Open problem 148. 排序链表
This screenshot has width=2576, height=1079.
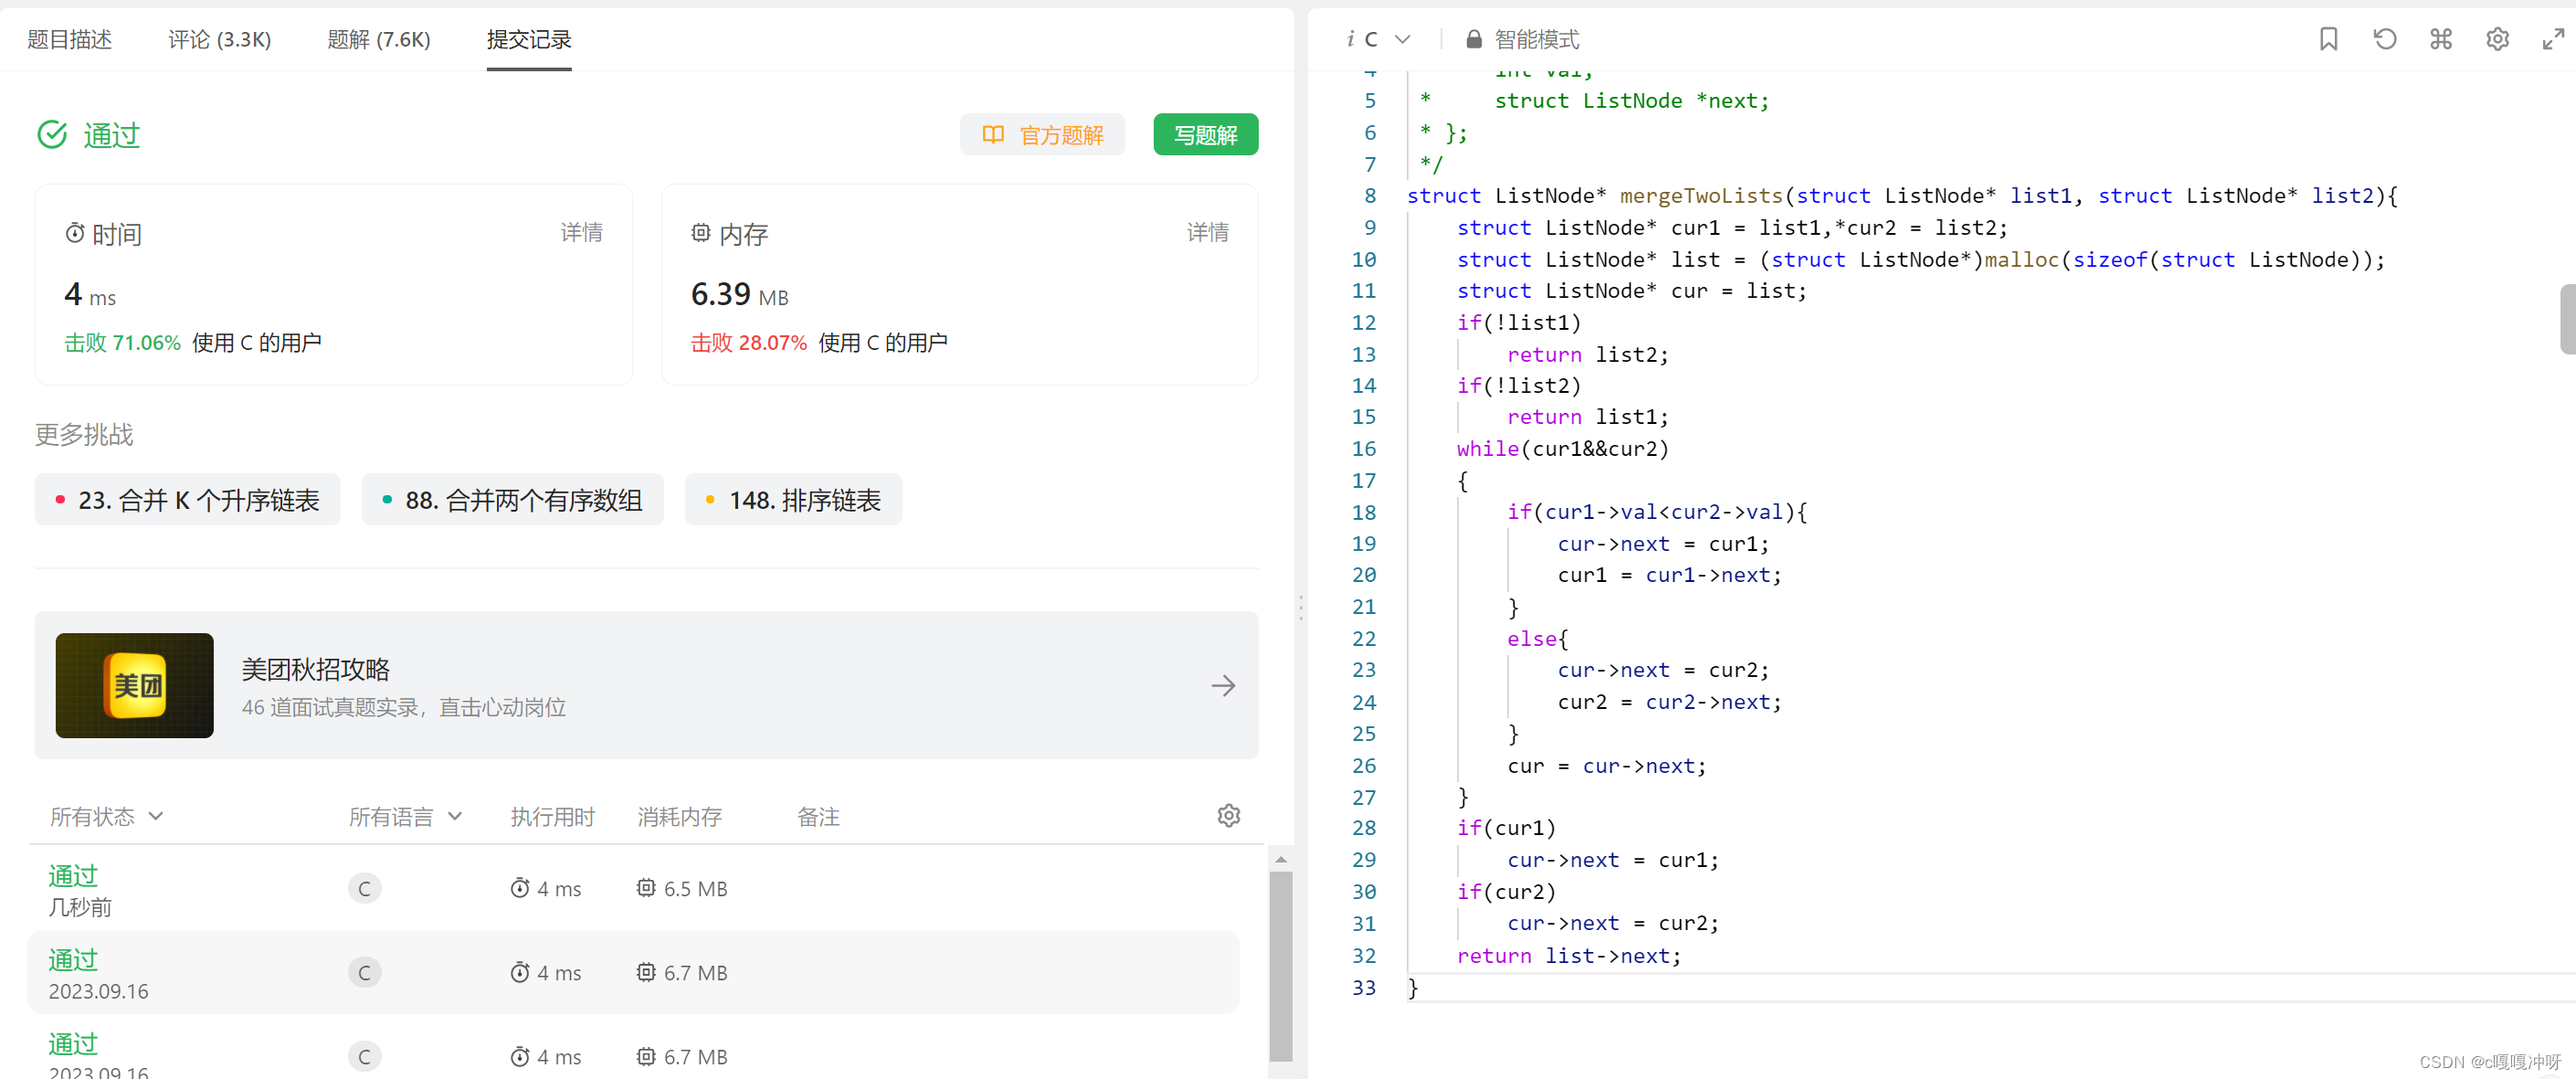[793, 499]
